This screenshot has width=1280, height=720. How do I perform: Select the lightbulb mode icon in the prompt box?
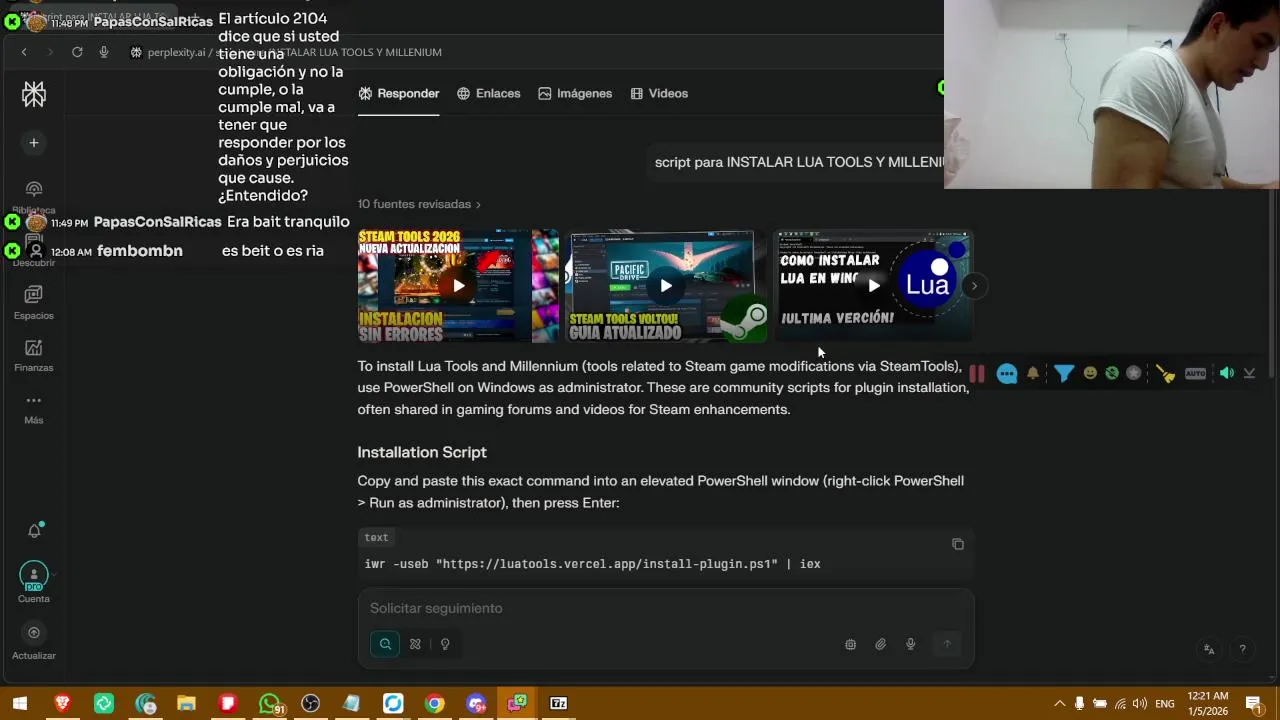(445, 644)
